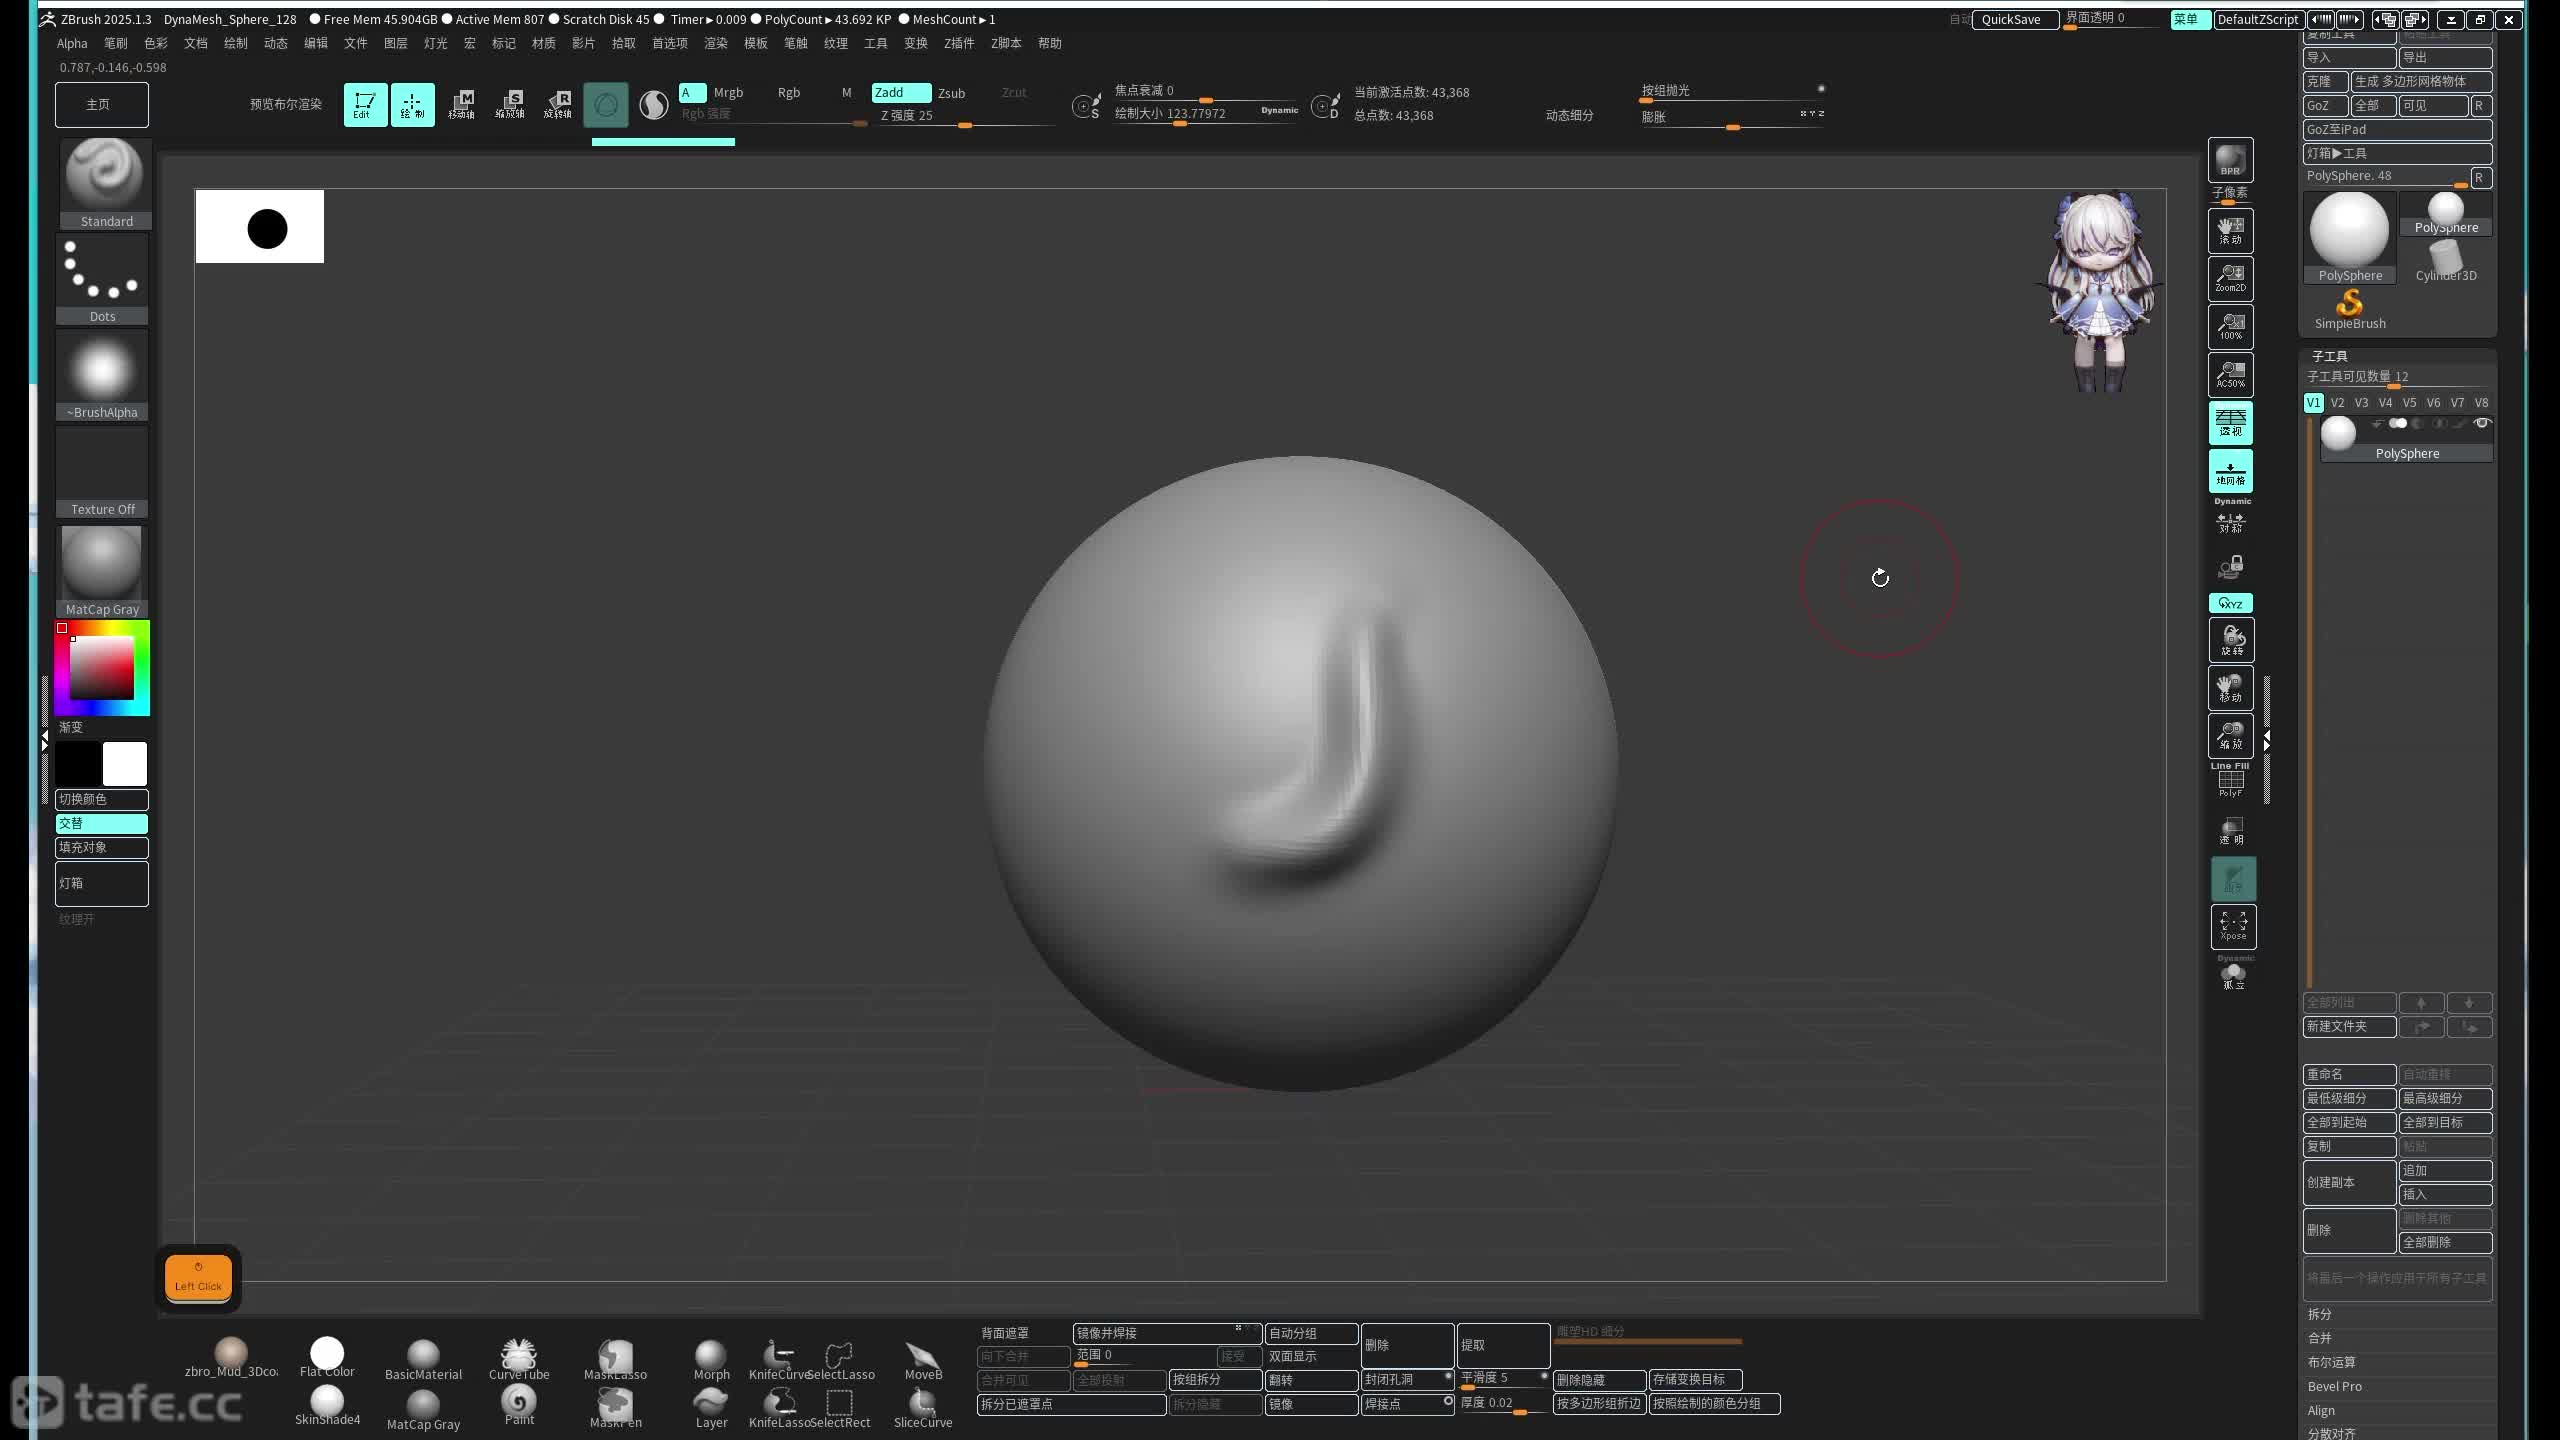Expand the Split (拆分) section
The height and width of the screenshot is (1440, 2560).
(2320, 1314)
